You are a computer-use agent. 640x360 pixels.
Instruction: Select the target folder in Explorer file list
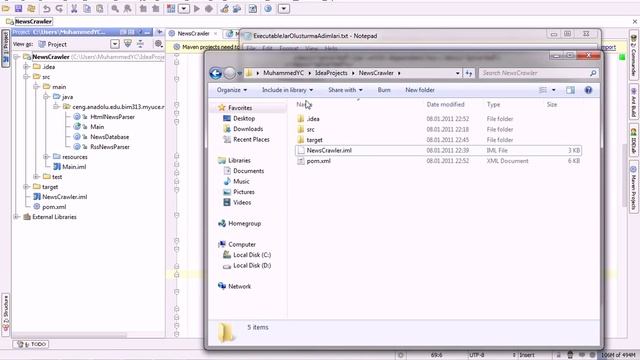314,140
